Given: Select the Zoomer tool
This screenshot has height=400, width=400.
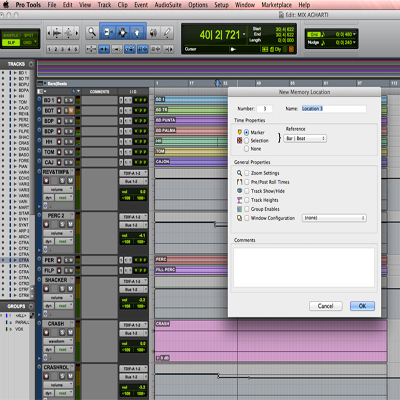Looking at the screenshot, I should coord(92,32).
